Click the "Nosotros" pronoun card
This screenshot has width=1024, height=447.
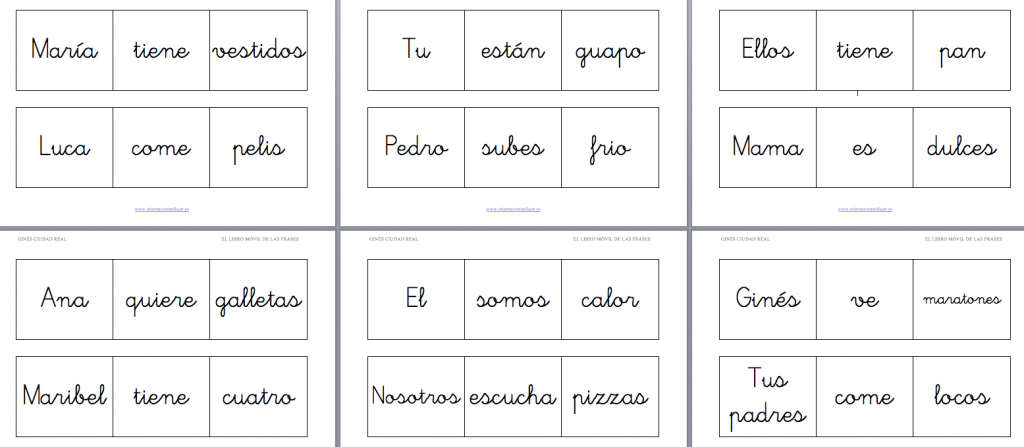[x=416, y=396]
